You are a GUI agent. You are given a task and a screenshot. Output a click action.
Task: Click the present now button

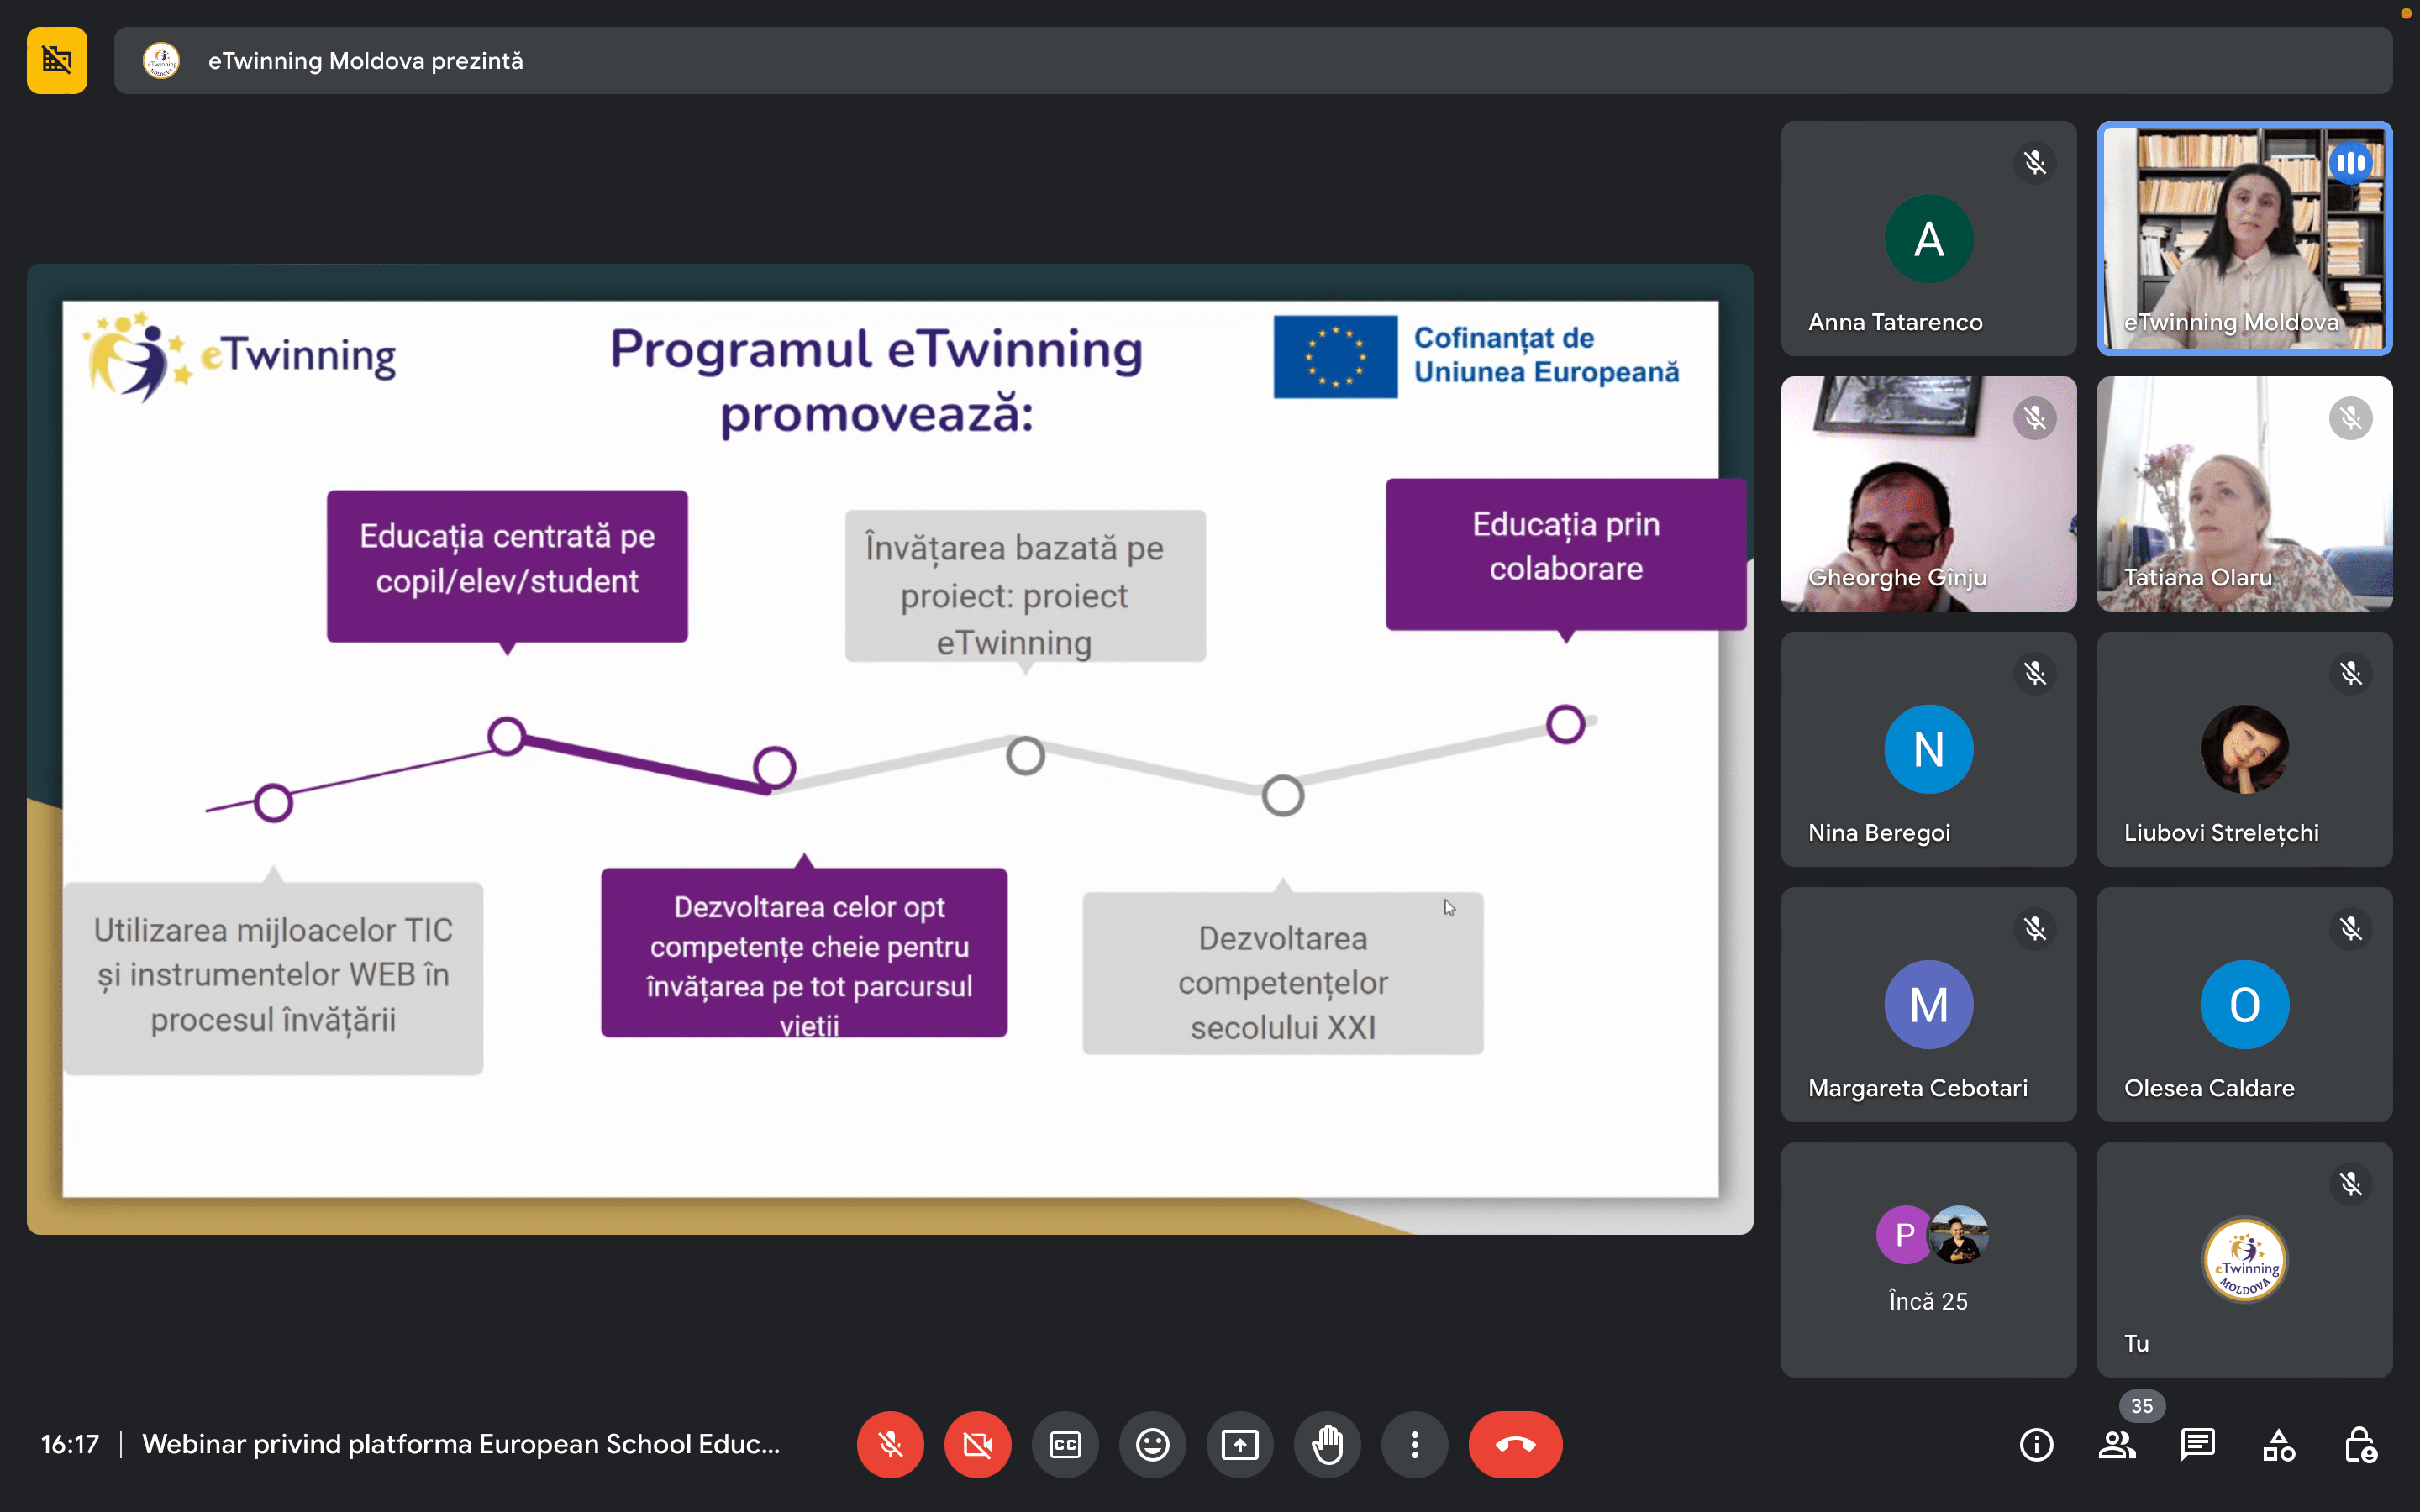(x=1240, y=1444)
